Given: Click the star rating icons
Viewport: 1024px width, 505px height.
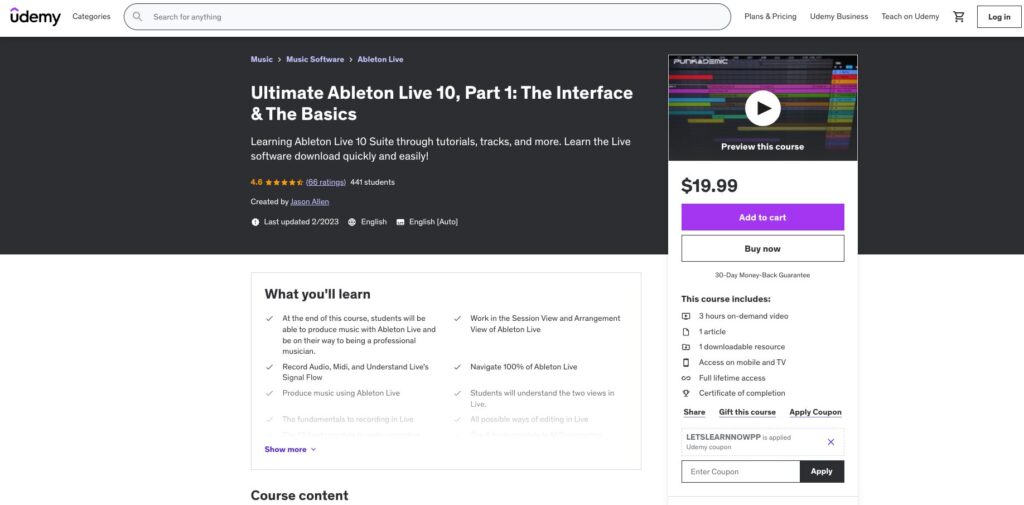Looking at the screenshot, I should pyautogui.click(x=284, y=182).
